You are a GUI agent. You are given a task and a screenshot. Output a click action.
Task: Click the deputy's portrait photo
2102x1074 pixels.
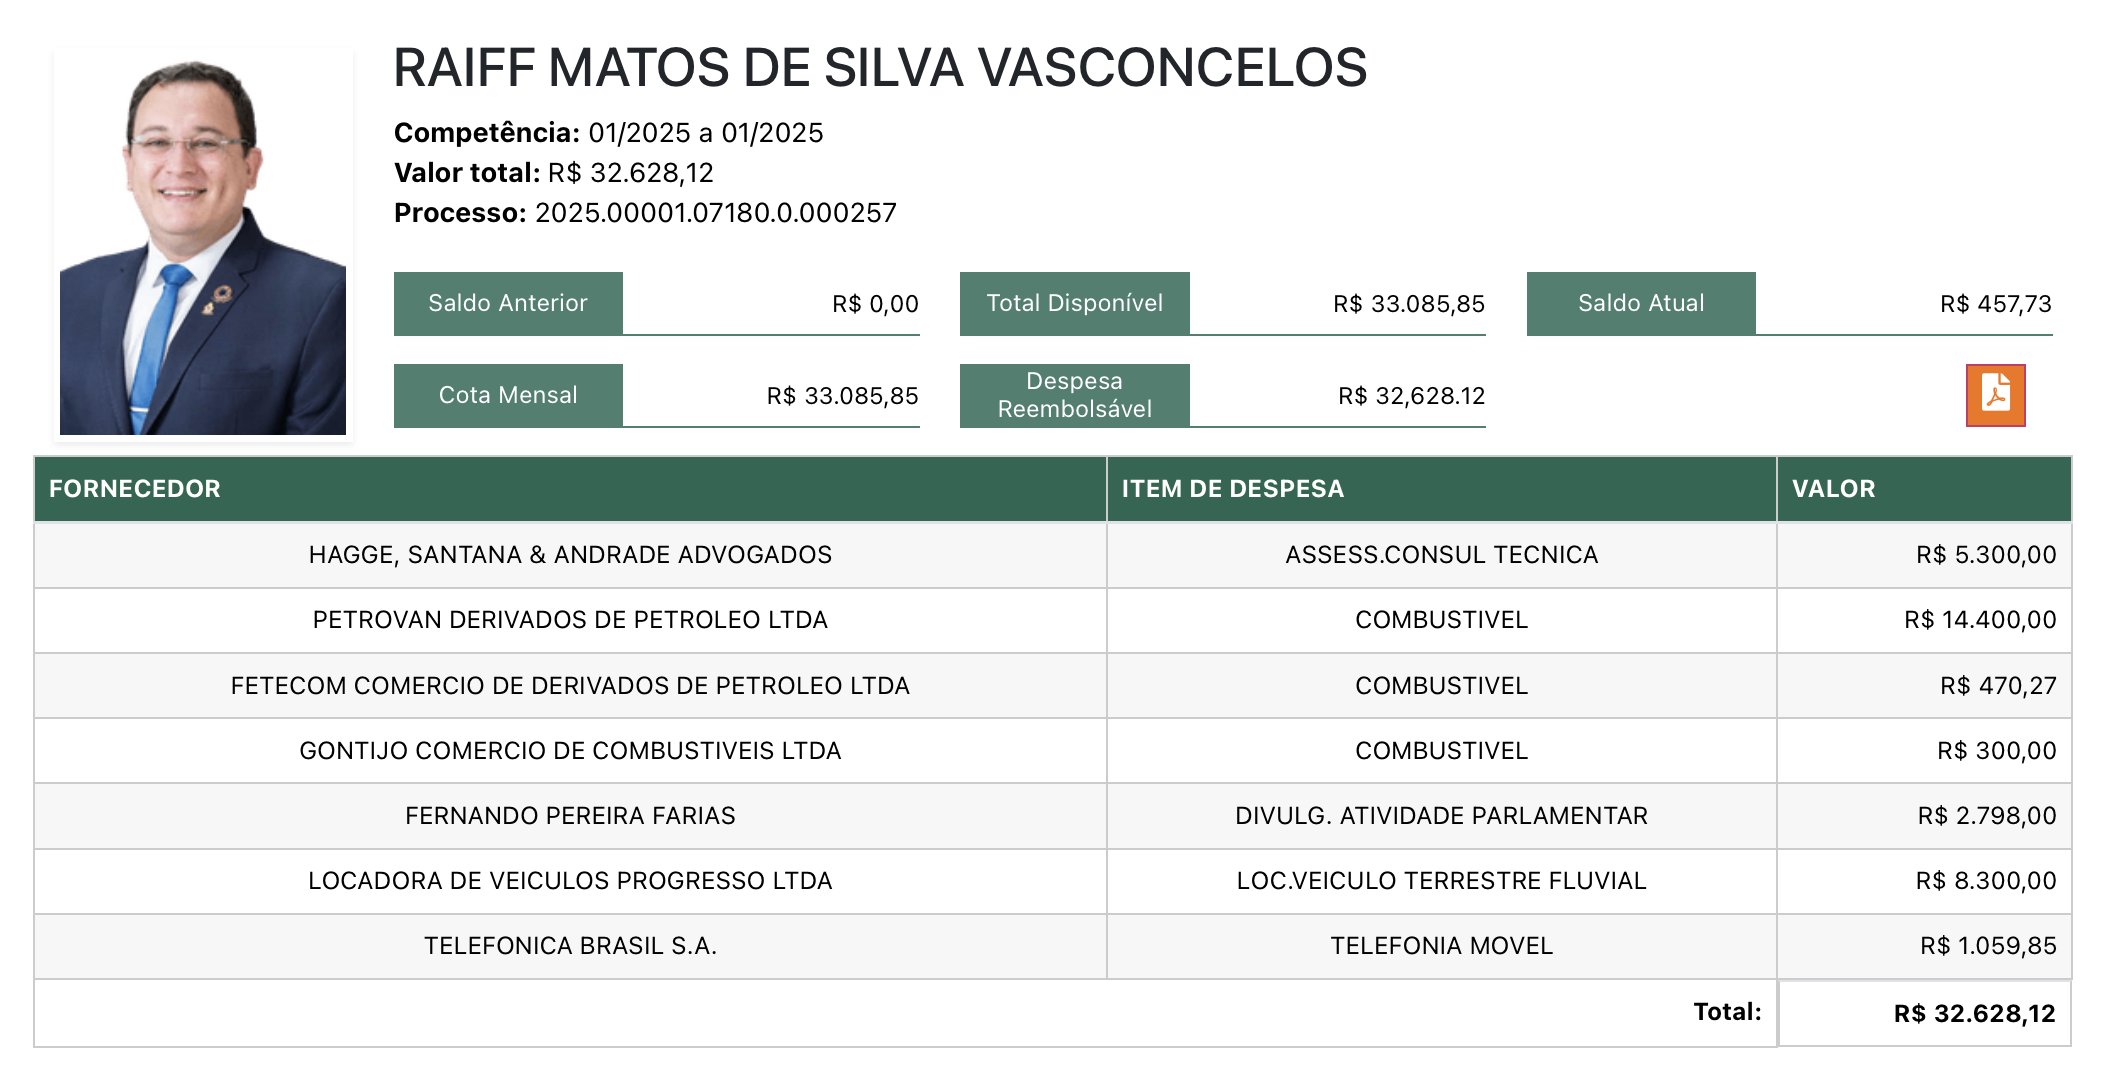click(x=203, y=246)
